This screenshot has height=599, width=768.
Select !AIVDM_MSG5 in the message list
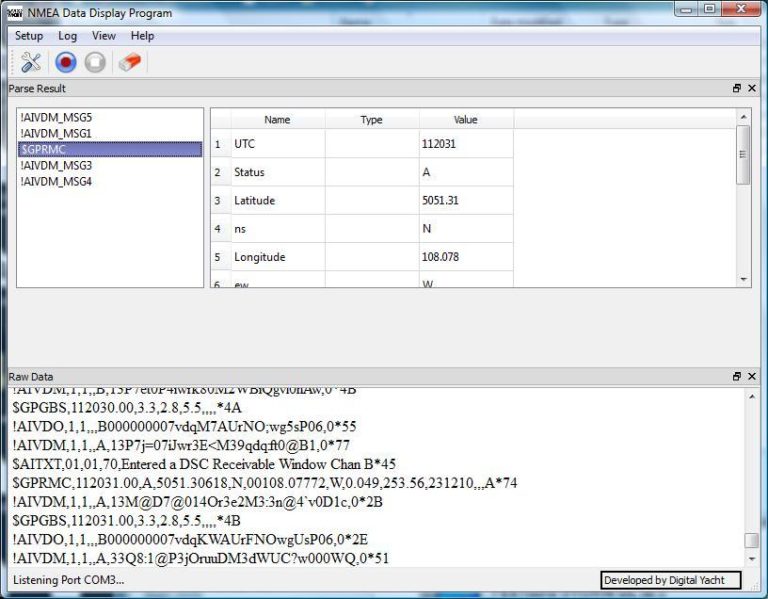coord(56,117)
